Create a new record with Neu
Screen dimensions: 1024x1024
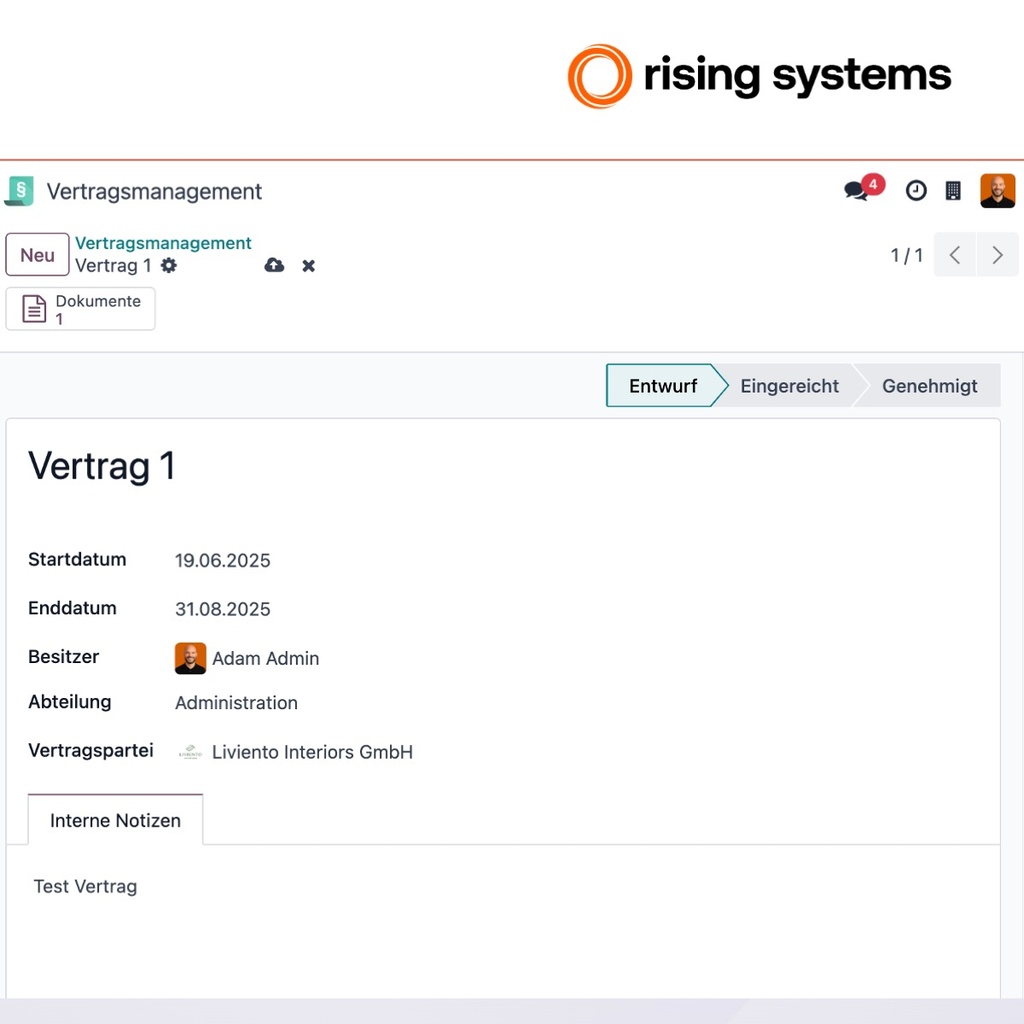click(37, 255)
